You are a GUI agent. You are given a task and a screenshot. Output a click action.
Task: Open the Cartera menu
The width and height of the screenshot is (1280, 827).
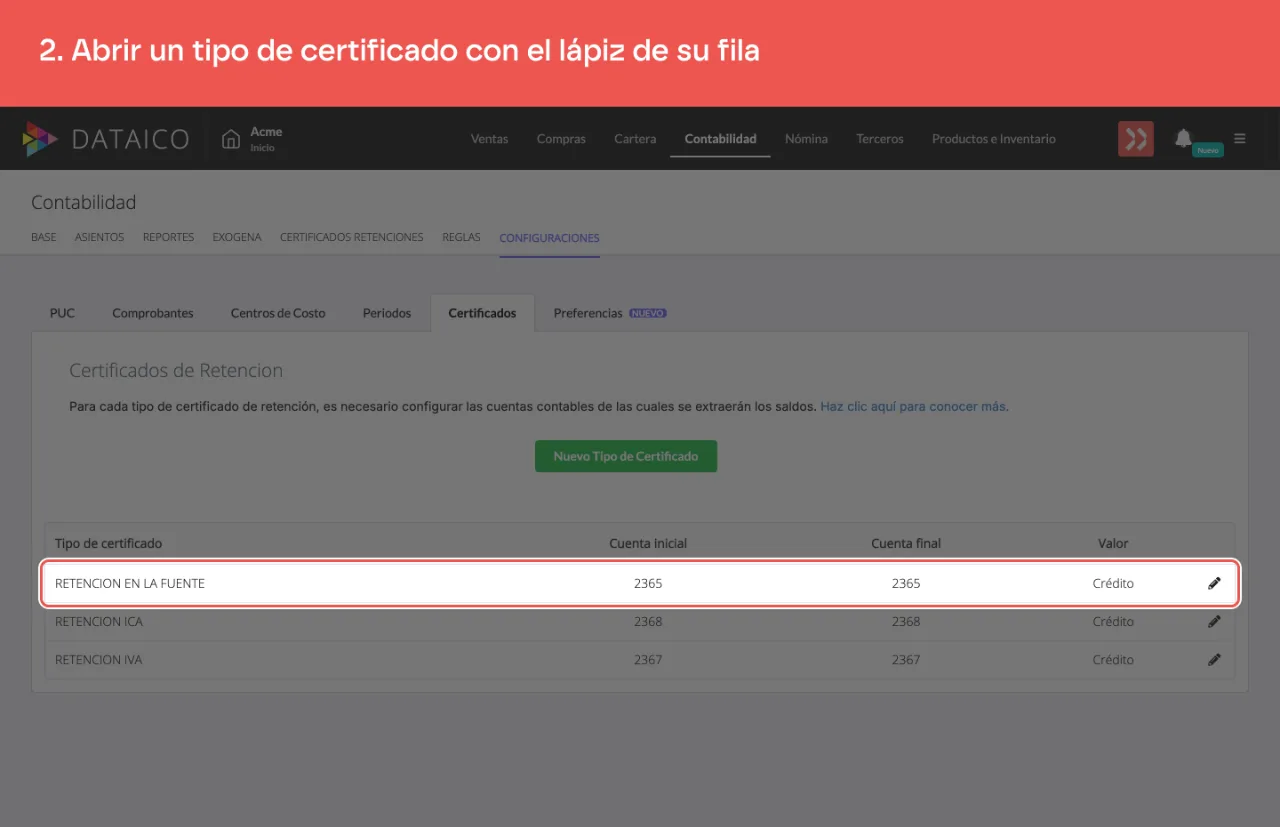635,139
